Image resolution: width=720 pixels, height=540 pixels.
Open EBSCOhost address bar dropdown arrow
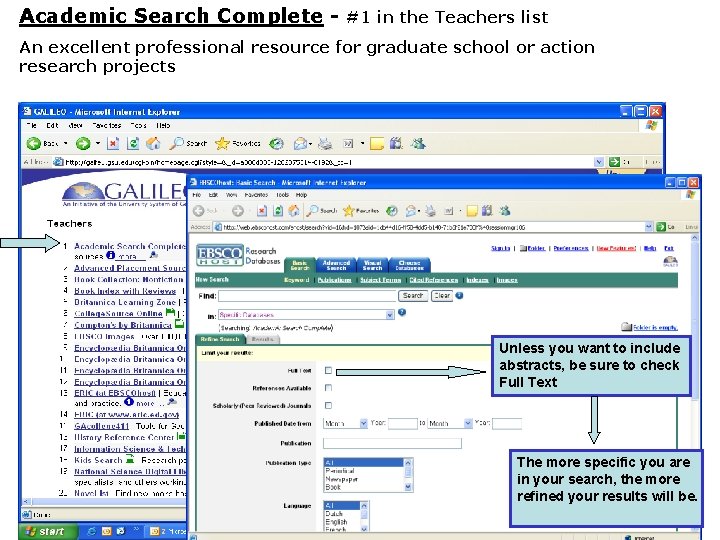tap(648, 227)
